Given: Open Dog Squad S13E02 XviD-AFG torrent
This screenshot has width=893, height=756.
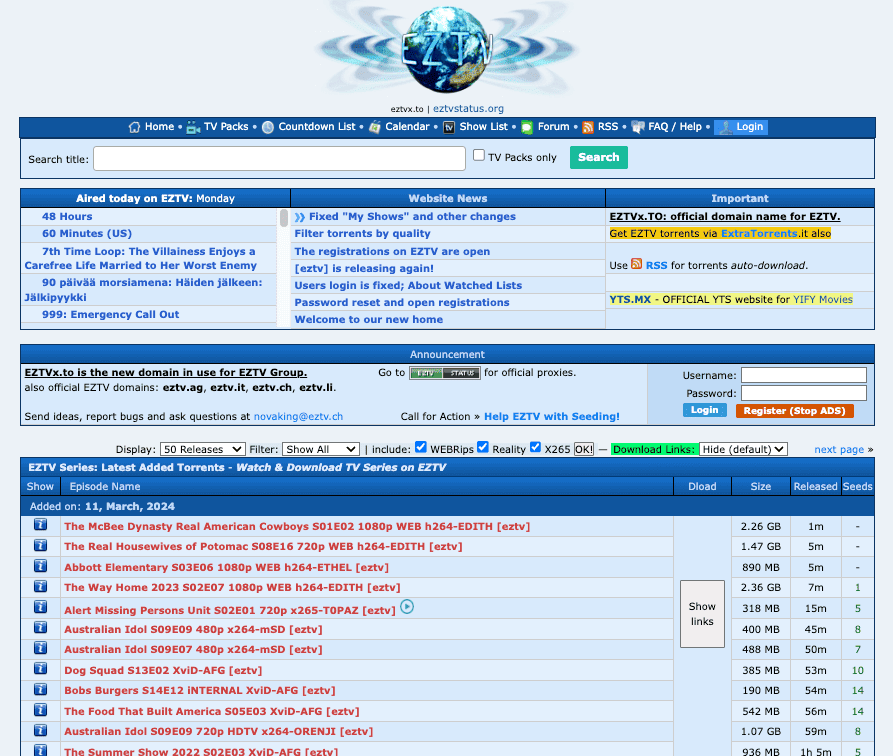Looking at the screenshot, I should point(163,671).
